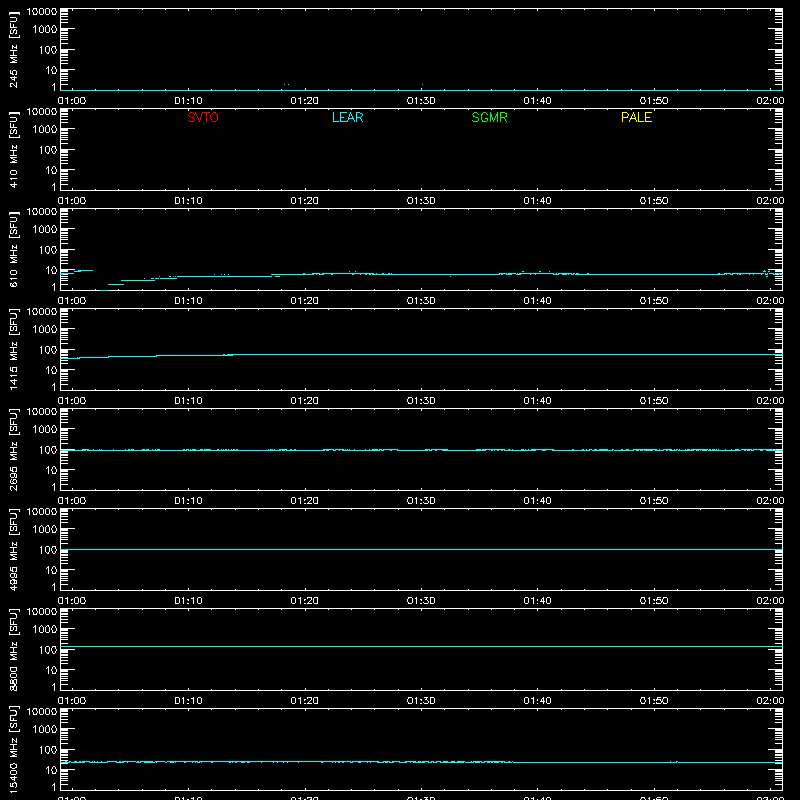Select the 245 MHz [SFU] axis title

click(x=14, y=50)
